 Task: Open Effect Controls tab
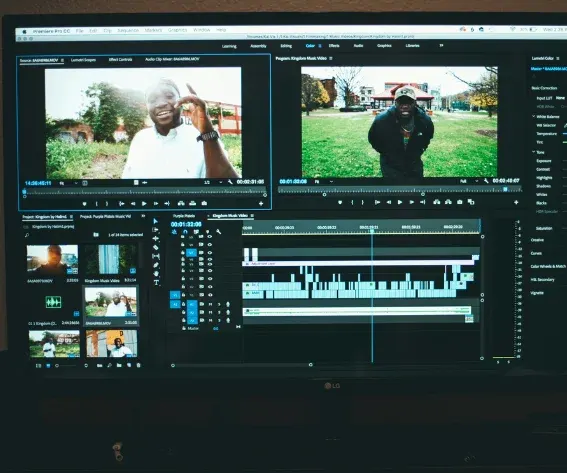(x=120, y=59)
